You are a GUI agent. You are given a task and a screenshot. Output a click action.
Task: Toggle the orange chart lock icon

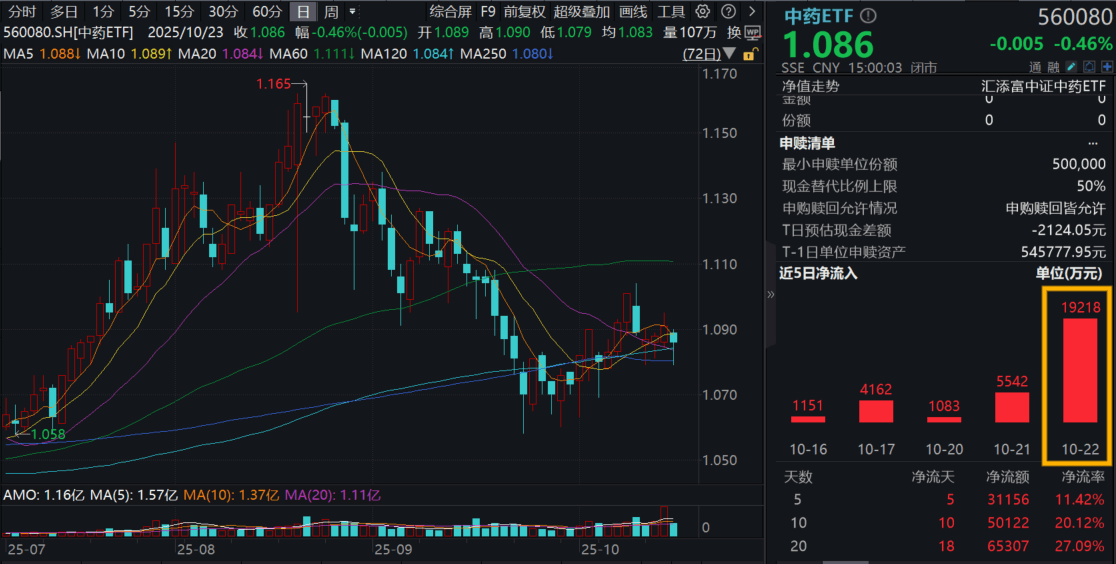coord(749,55)
